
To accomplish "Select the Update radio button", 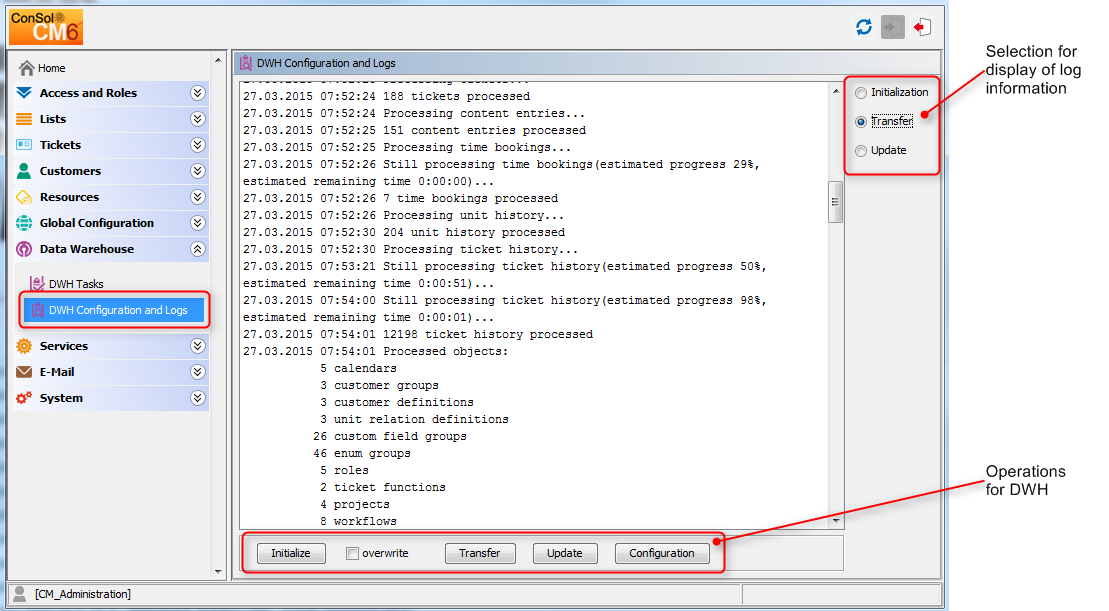I will click(x=860, y=149).
